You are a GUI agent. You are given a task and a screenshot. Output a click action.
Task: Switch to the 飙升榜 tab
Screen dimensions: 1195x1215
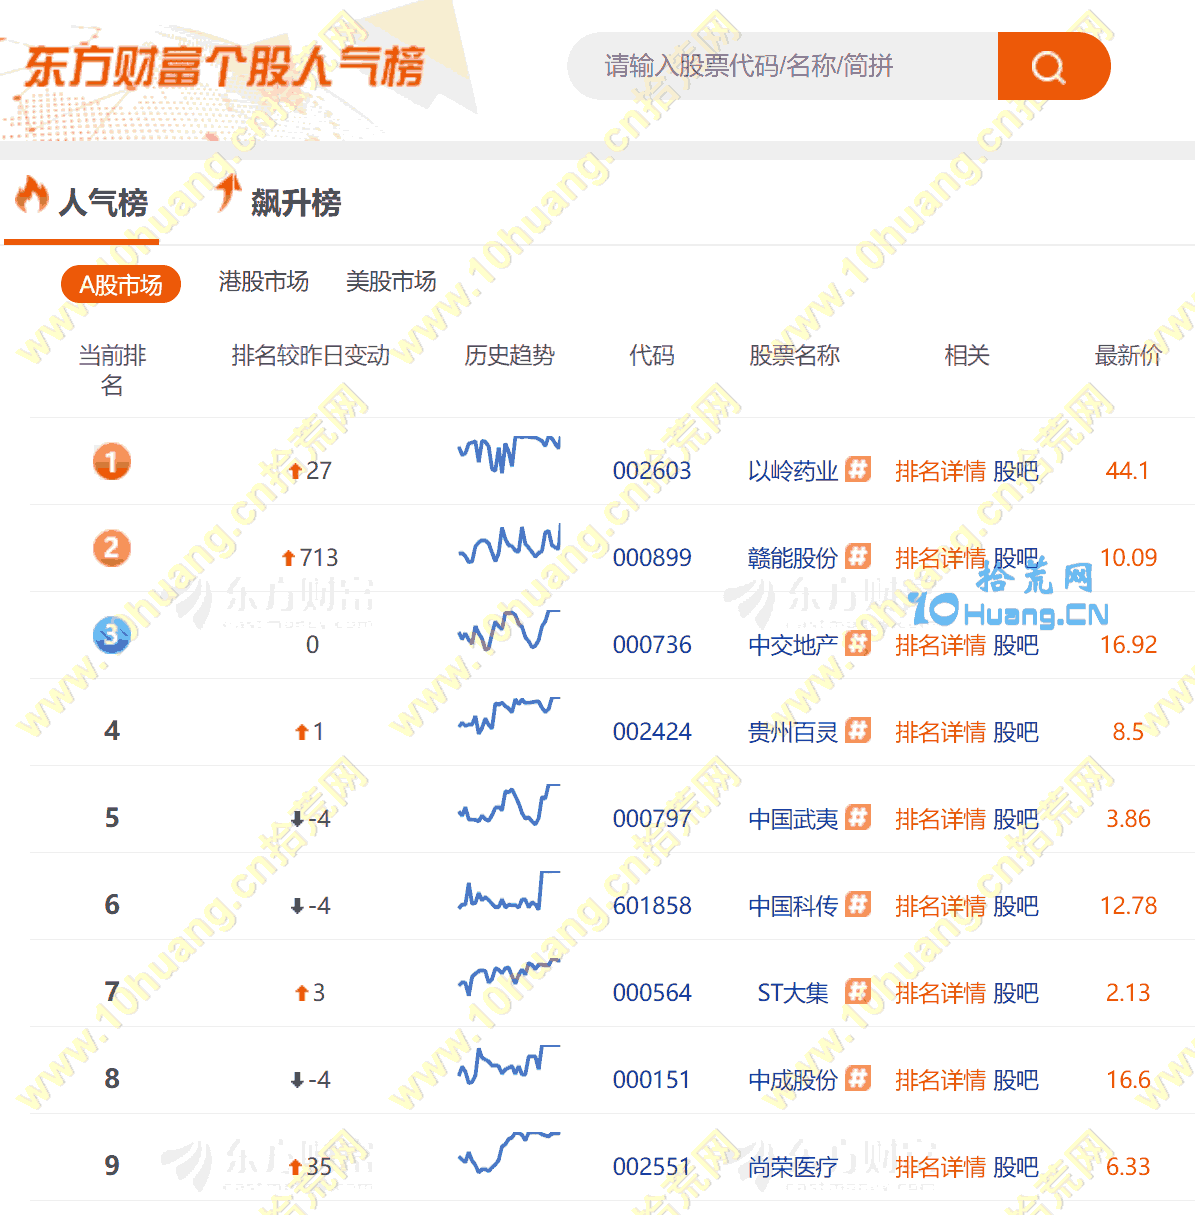coord(278,202)
